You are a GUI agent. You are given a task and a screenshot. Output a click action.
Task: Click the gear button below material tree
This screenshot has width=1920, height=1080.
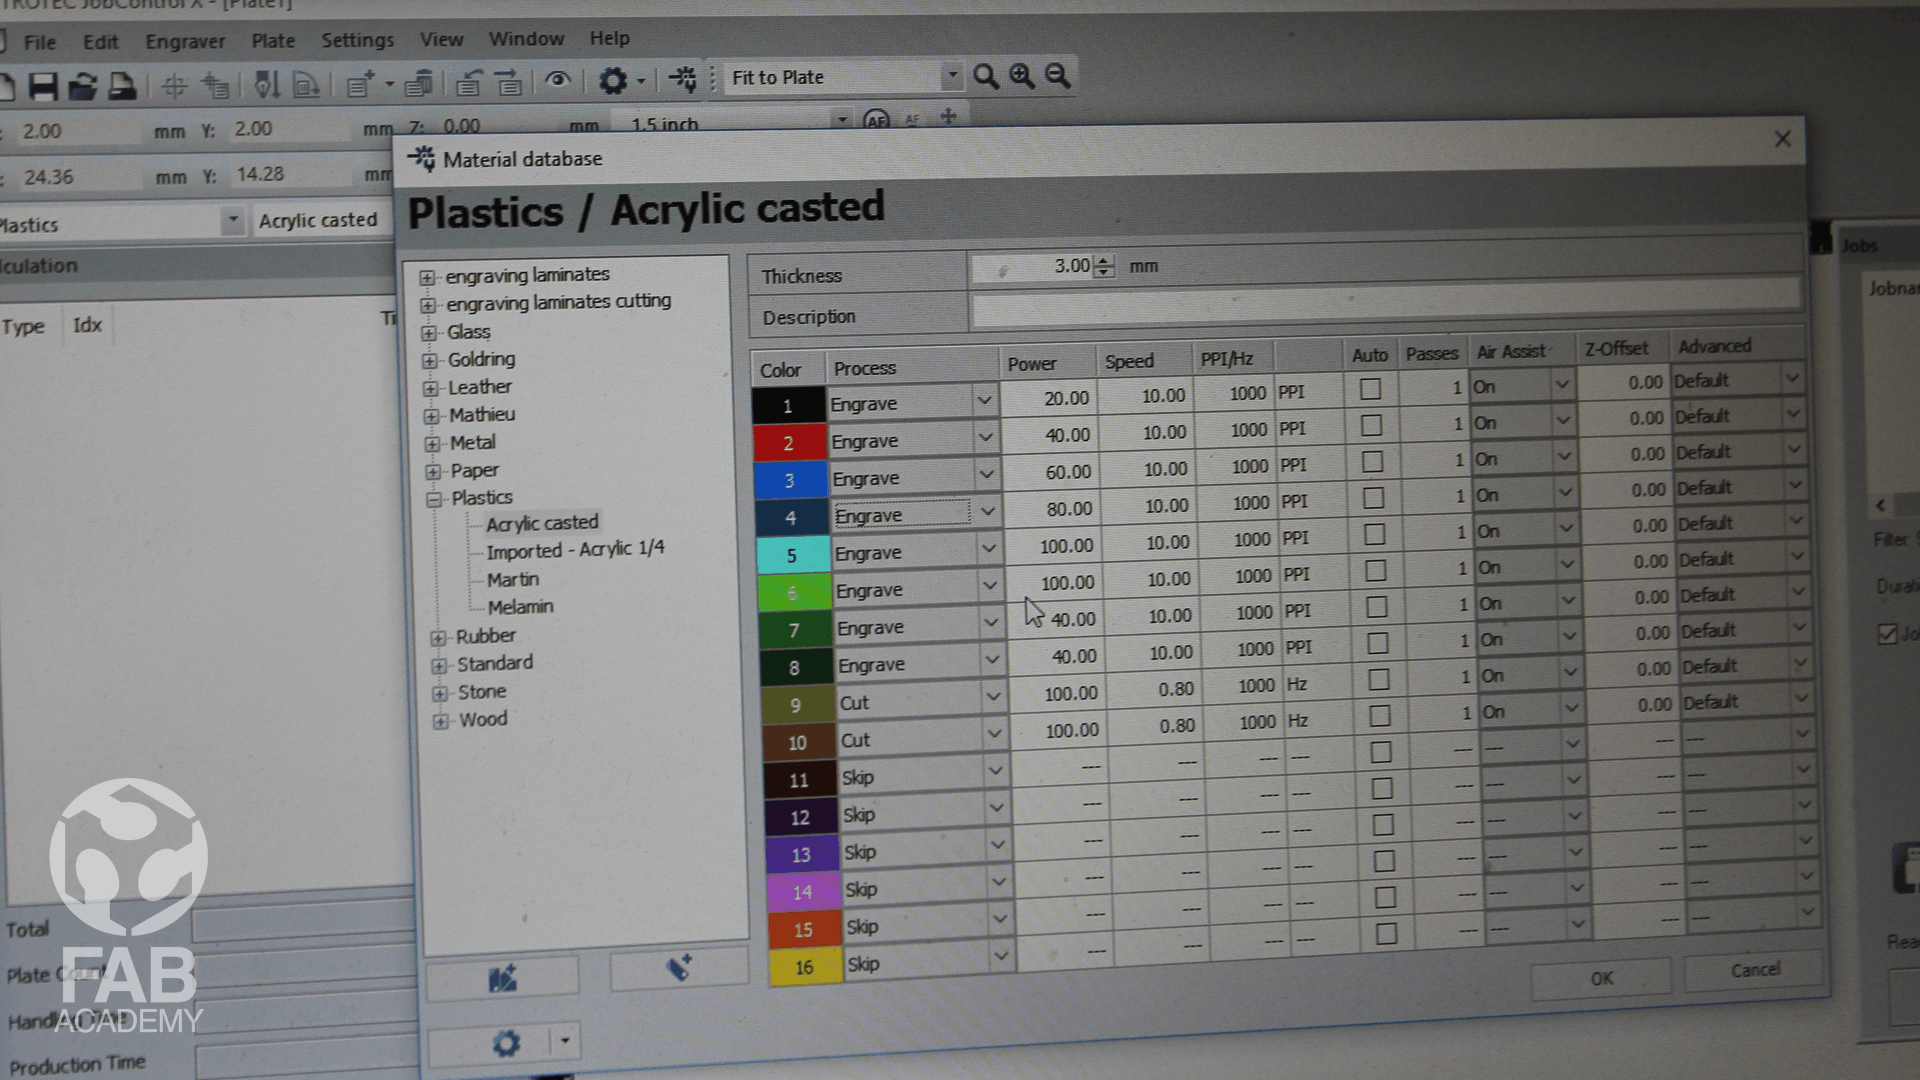click(x=506, y=1044)
